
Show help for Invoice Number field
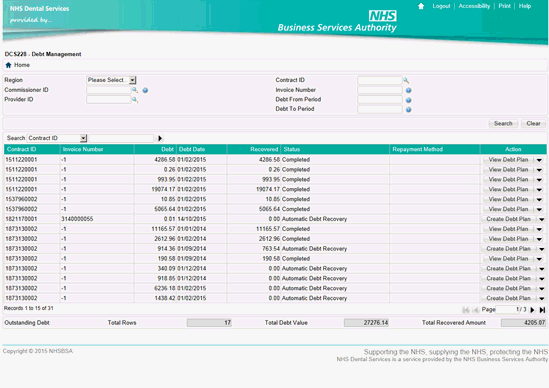(408, 90)
